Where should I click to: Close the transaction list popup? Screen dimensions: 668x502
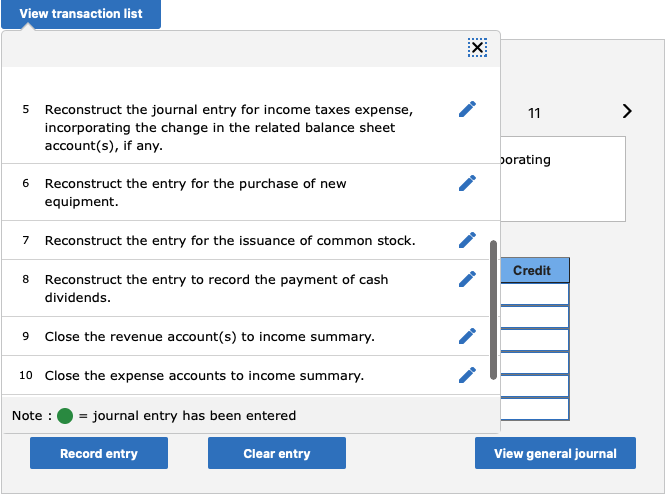[x=477, y=47]
